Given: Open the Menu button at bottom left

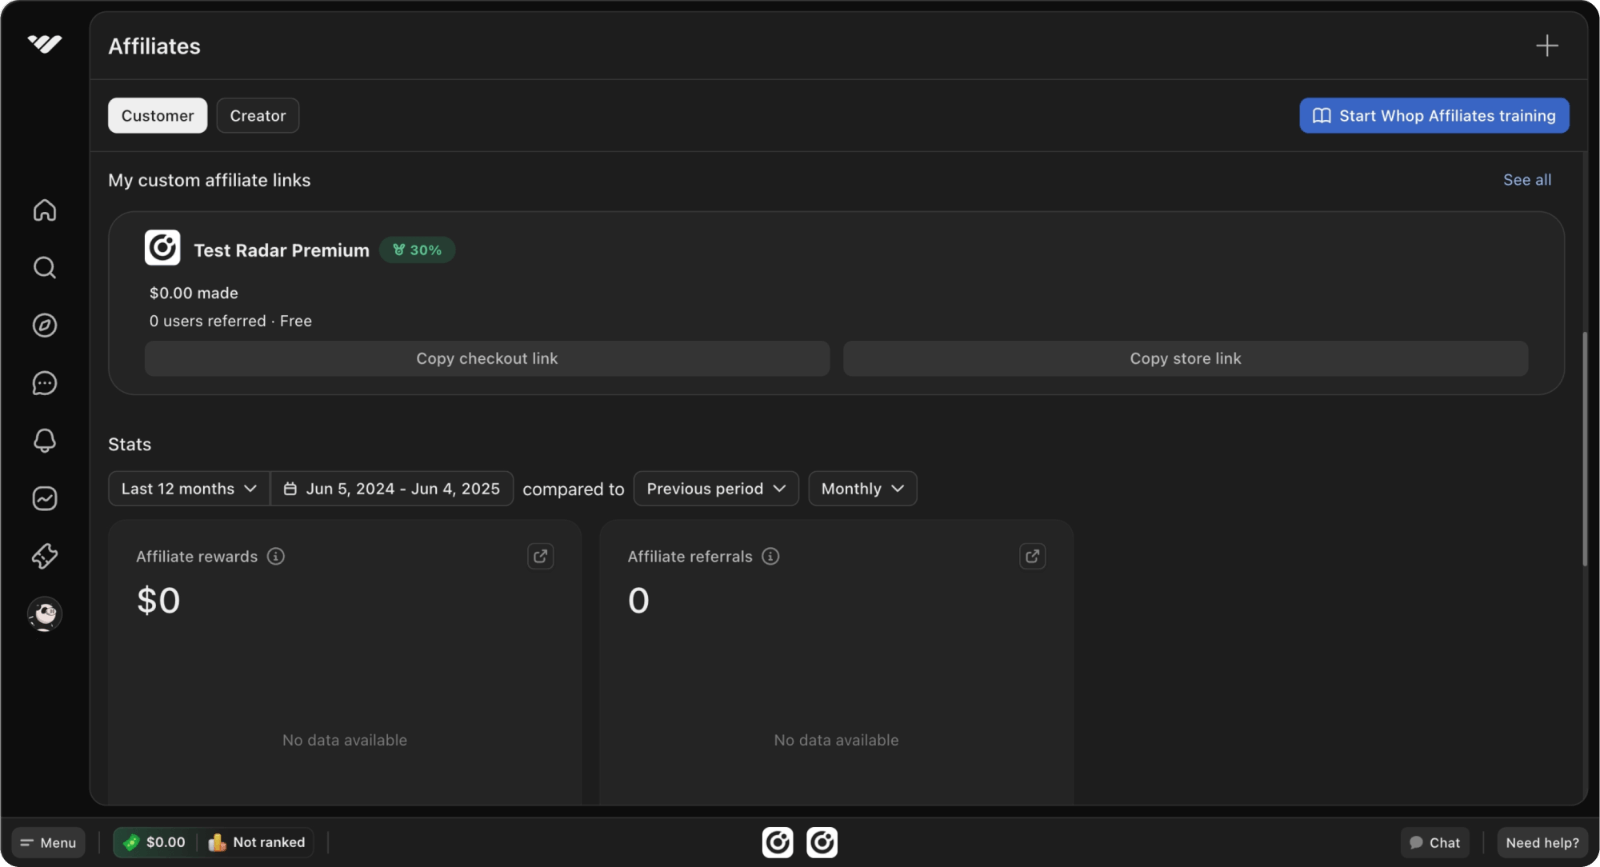Looking at the screenshot, I should pos(48,843).
